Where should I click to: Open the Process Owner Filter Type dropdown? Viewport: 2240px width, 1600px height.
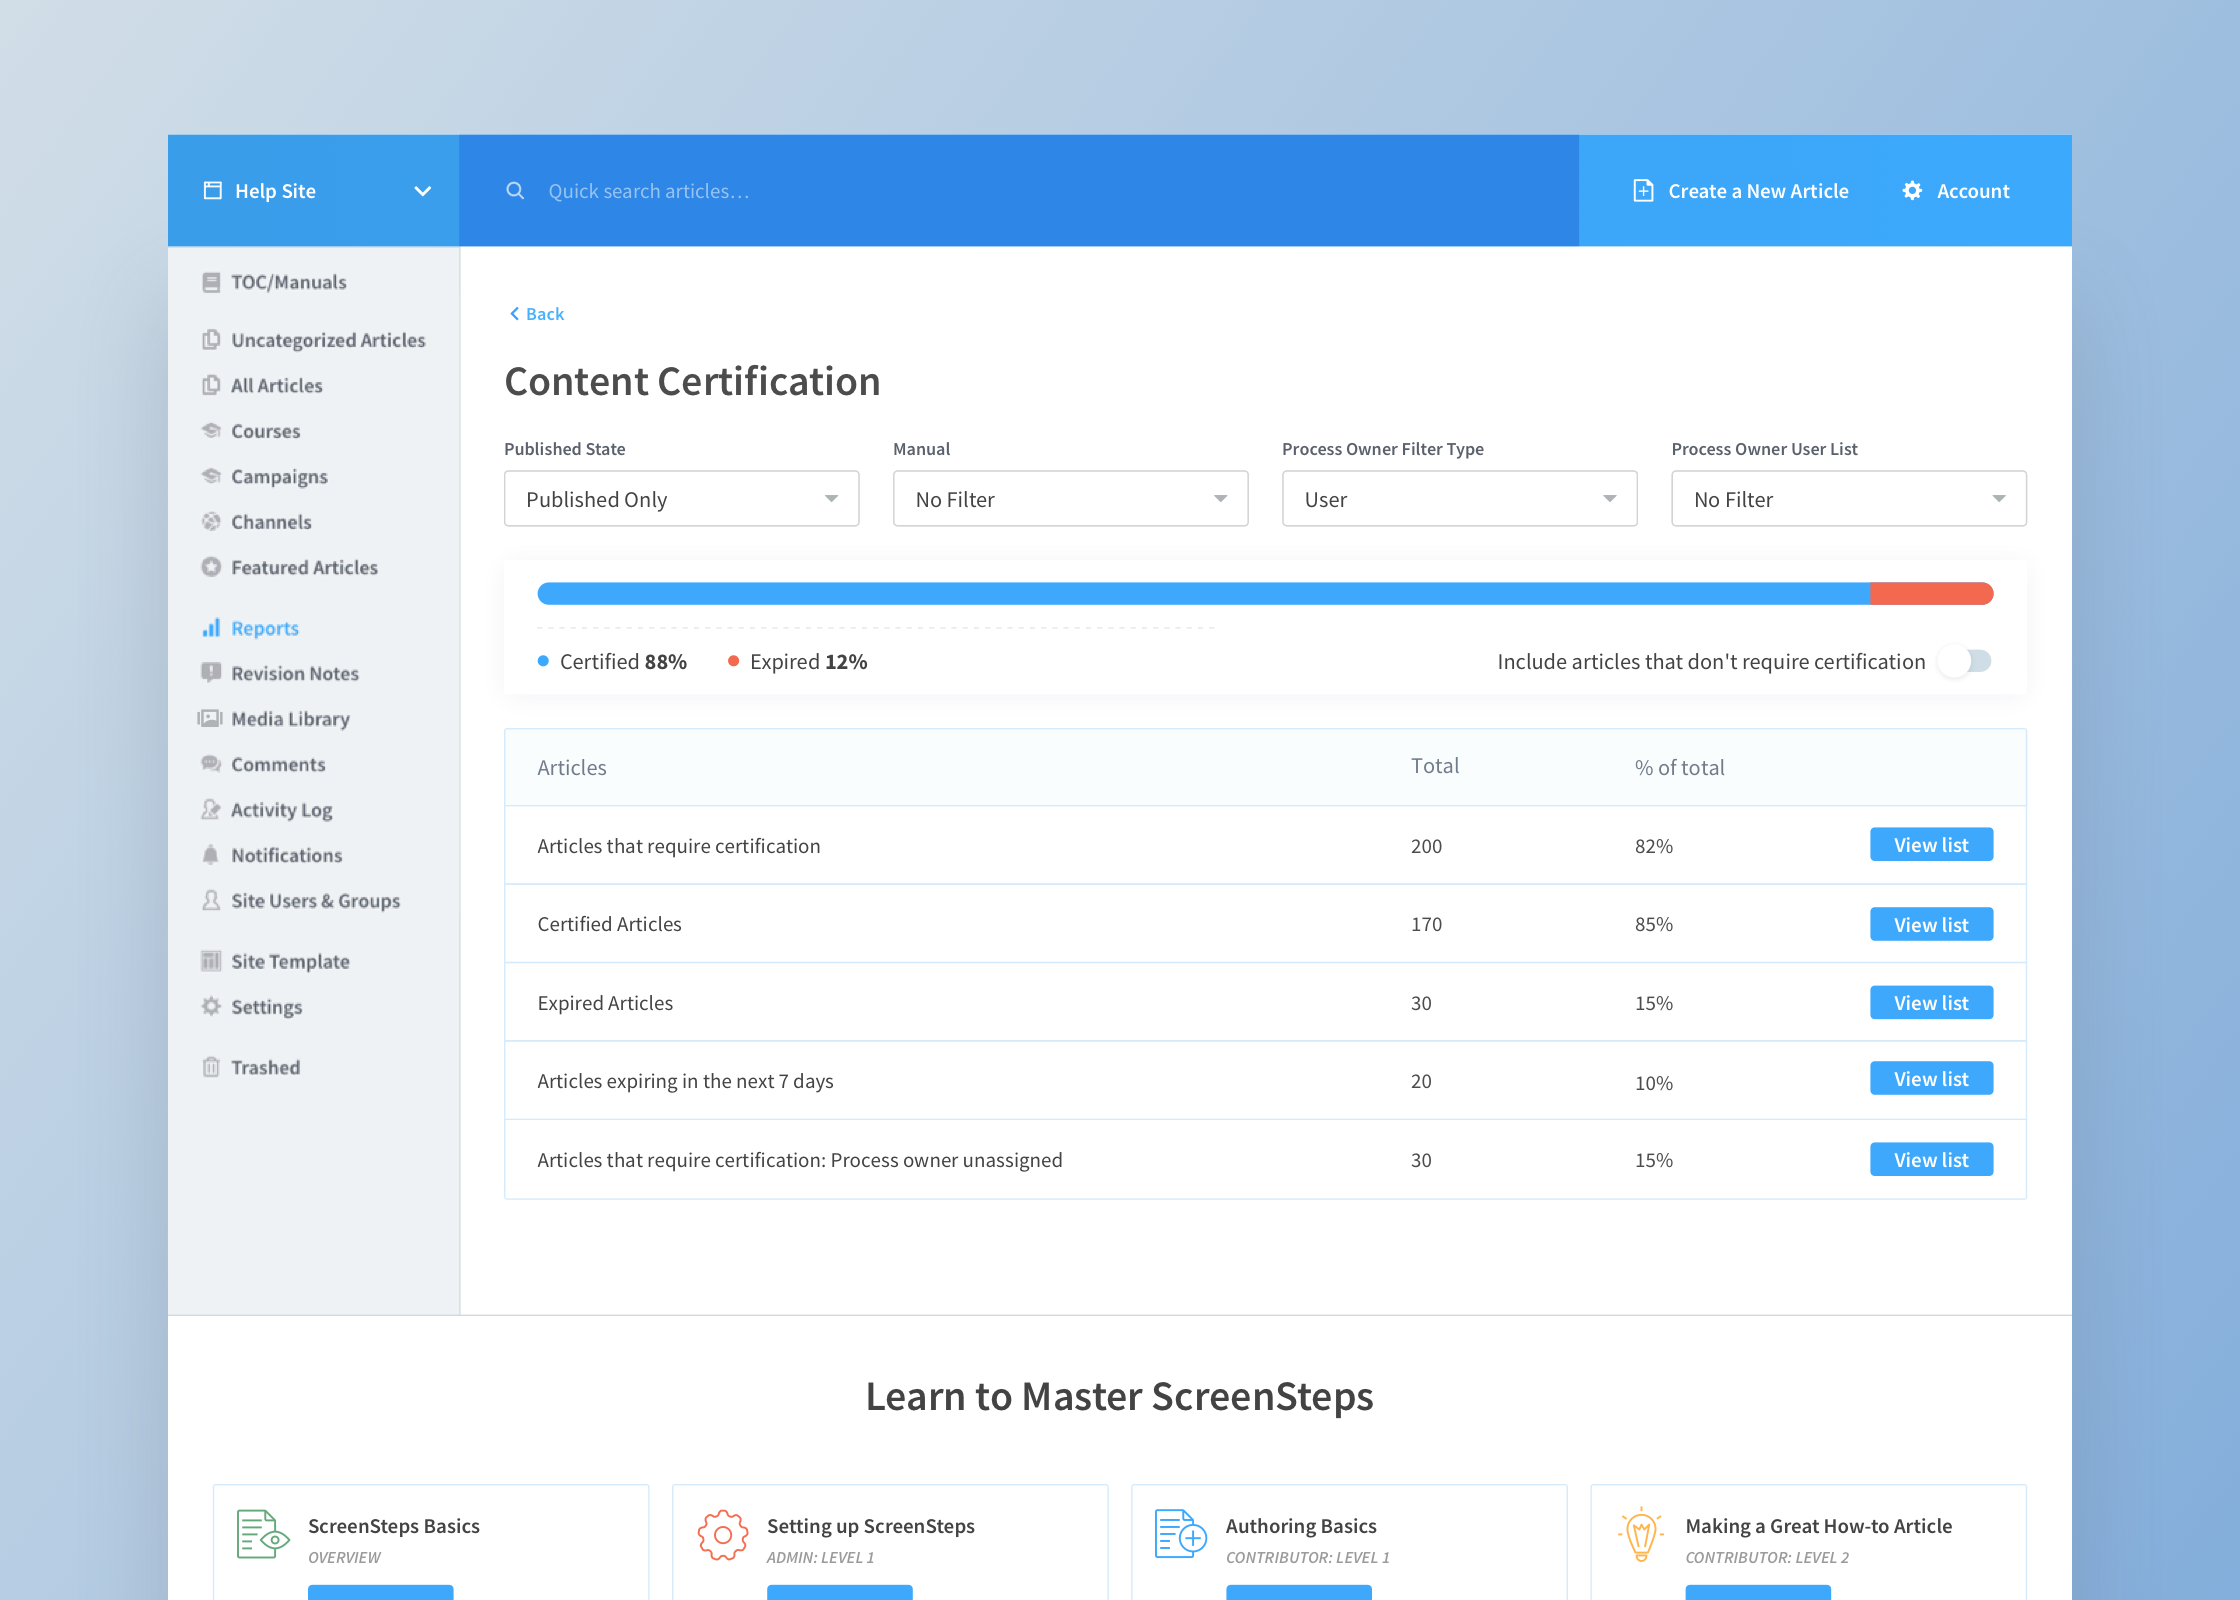1459,499
